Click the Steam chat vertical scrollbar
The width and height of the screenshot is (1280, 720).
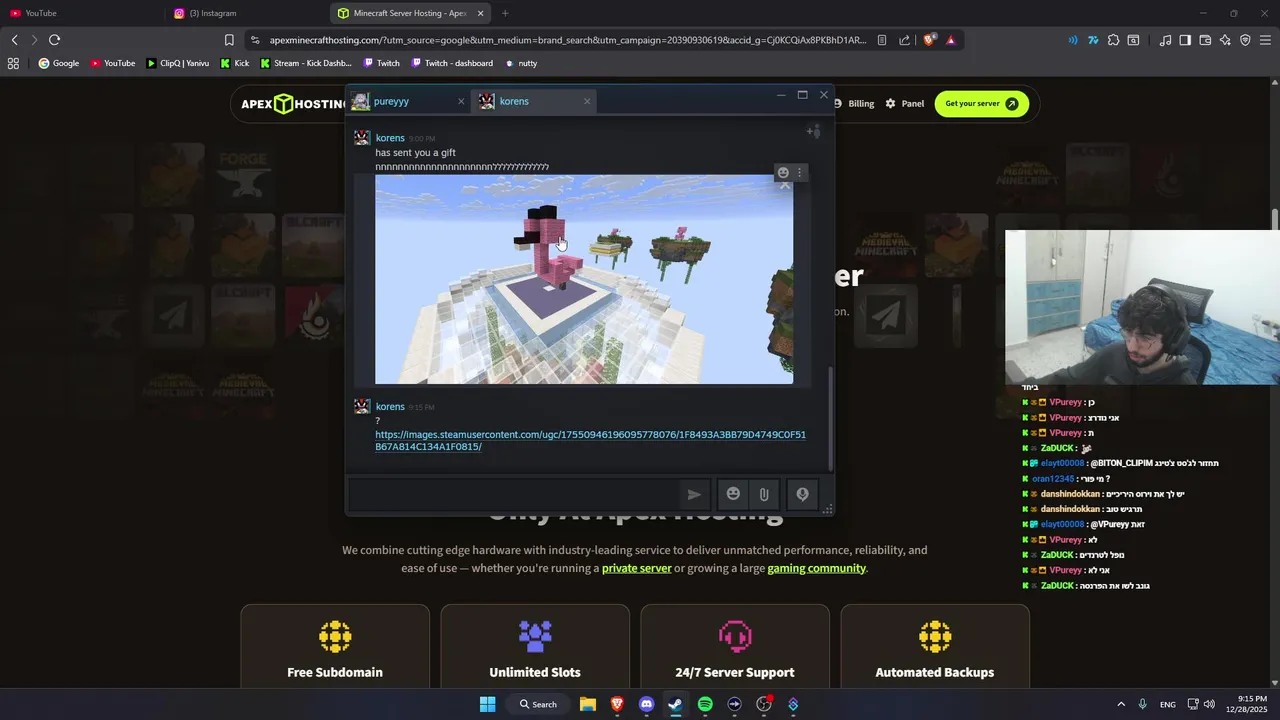click(x=829, y=418)
